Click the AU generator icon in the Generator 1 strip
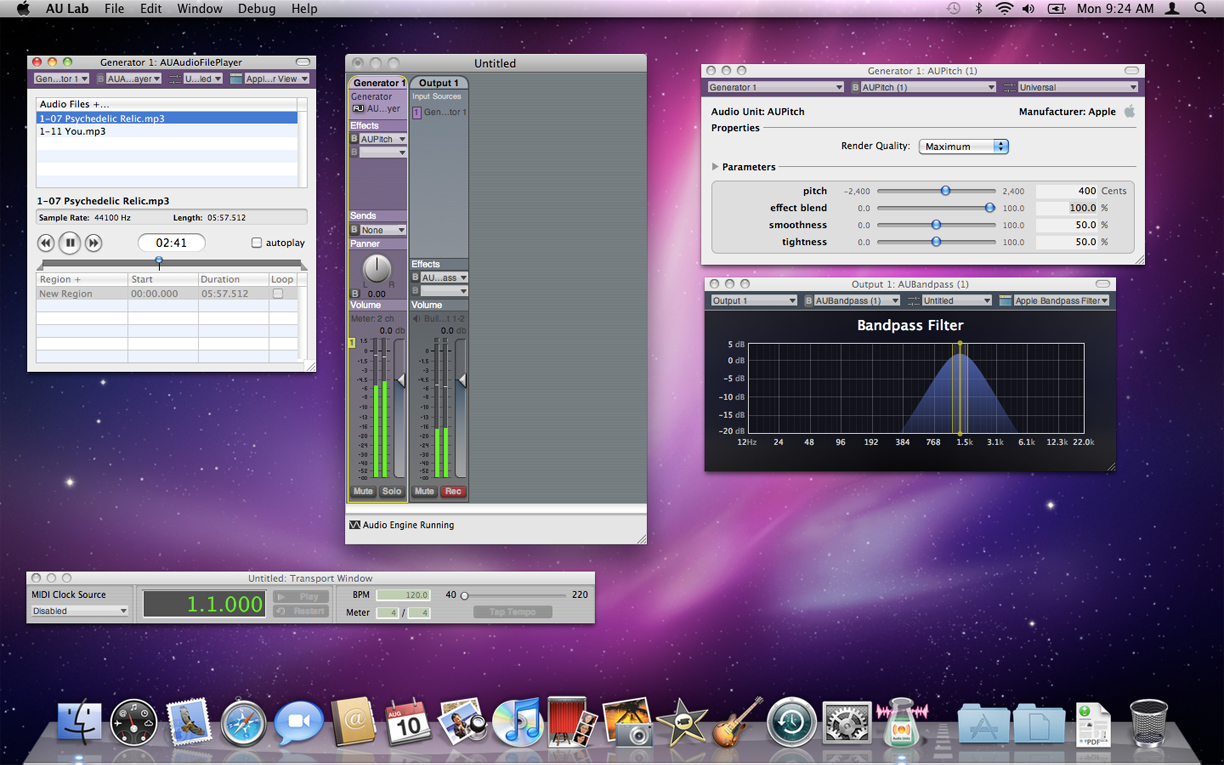 pos(358,109)
